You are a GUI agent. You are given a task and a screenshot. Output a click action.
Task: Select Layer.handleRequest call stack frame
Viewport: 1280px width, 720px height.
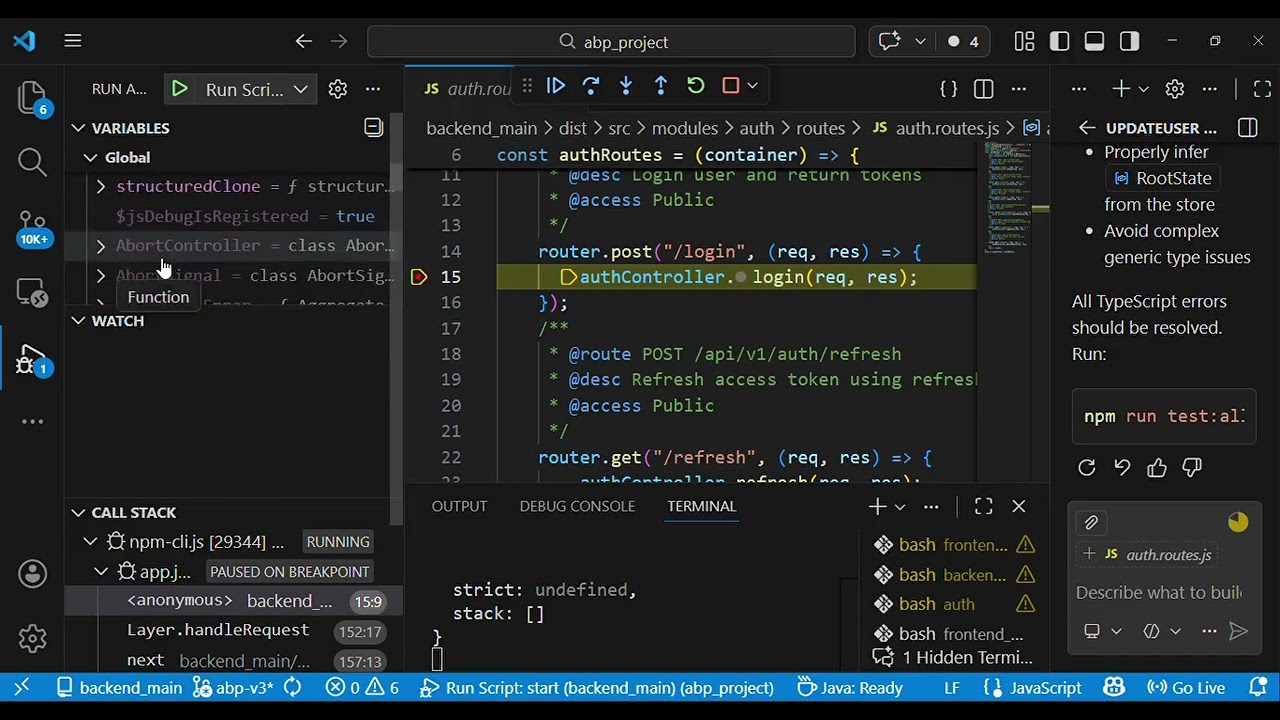pos(235,631)
